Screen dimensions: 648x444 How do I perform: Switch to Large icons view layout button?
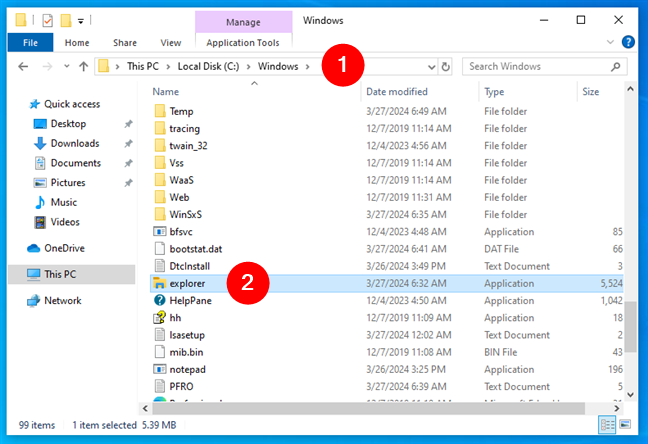(625, 425)
